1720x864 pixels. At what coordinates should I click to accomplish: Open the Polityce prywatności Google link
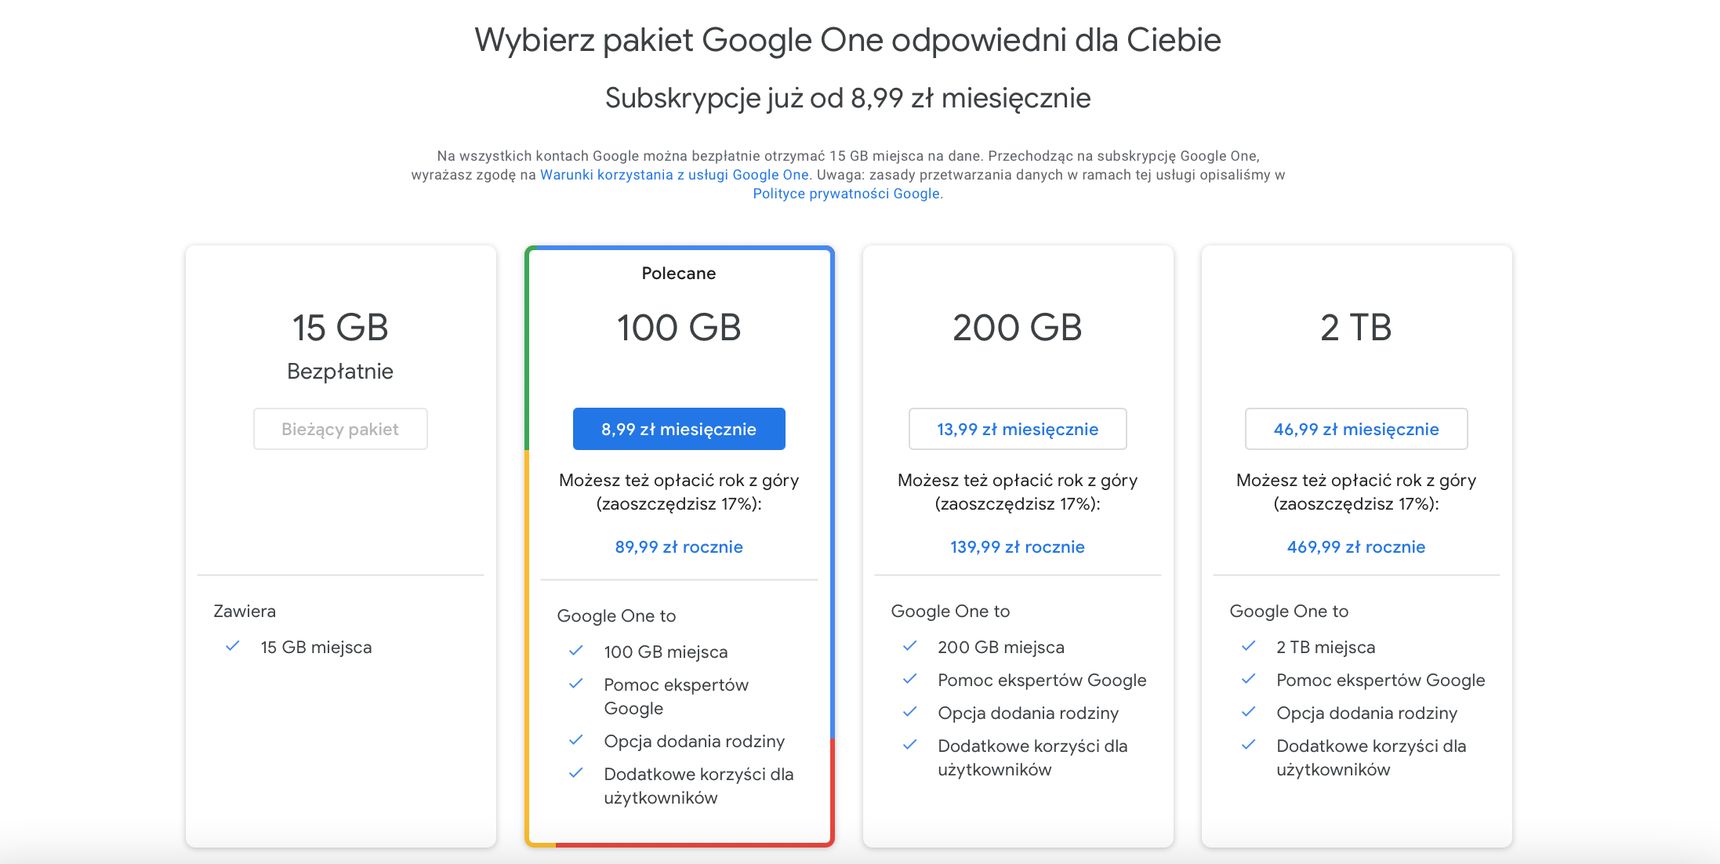click(x=848, y=194)
